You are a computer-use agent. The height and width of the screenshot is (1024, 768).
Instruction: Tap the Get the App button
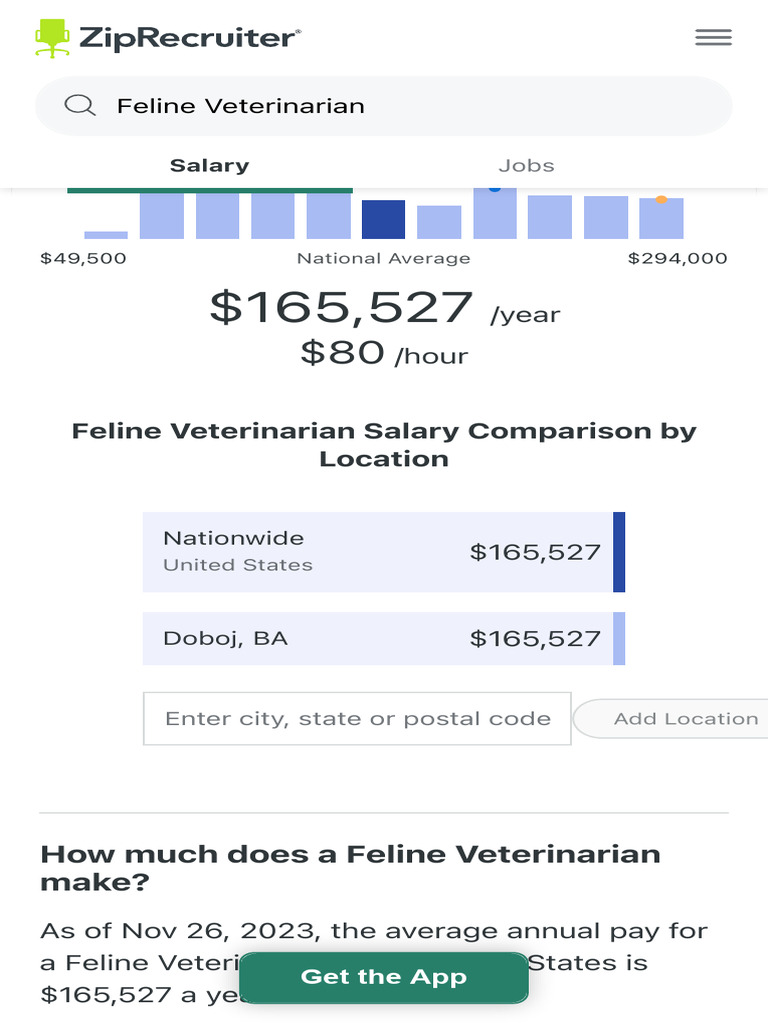coord(383,977)
